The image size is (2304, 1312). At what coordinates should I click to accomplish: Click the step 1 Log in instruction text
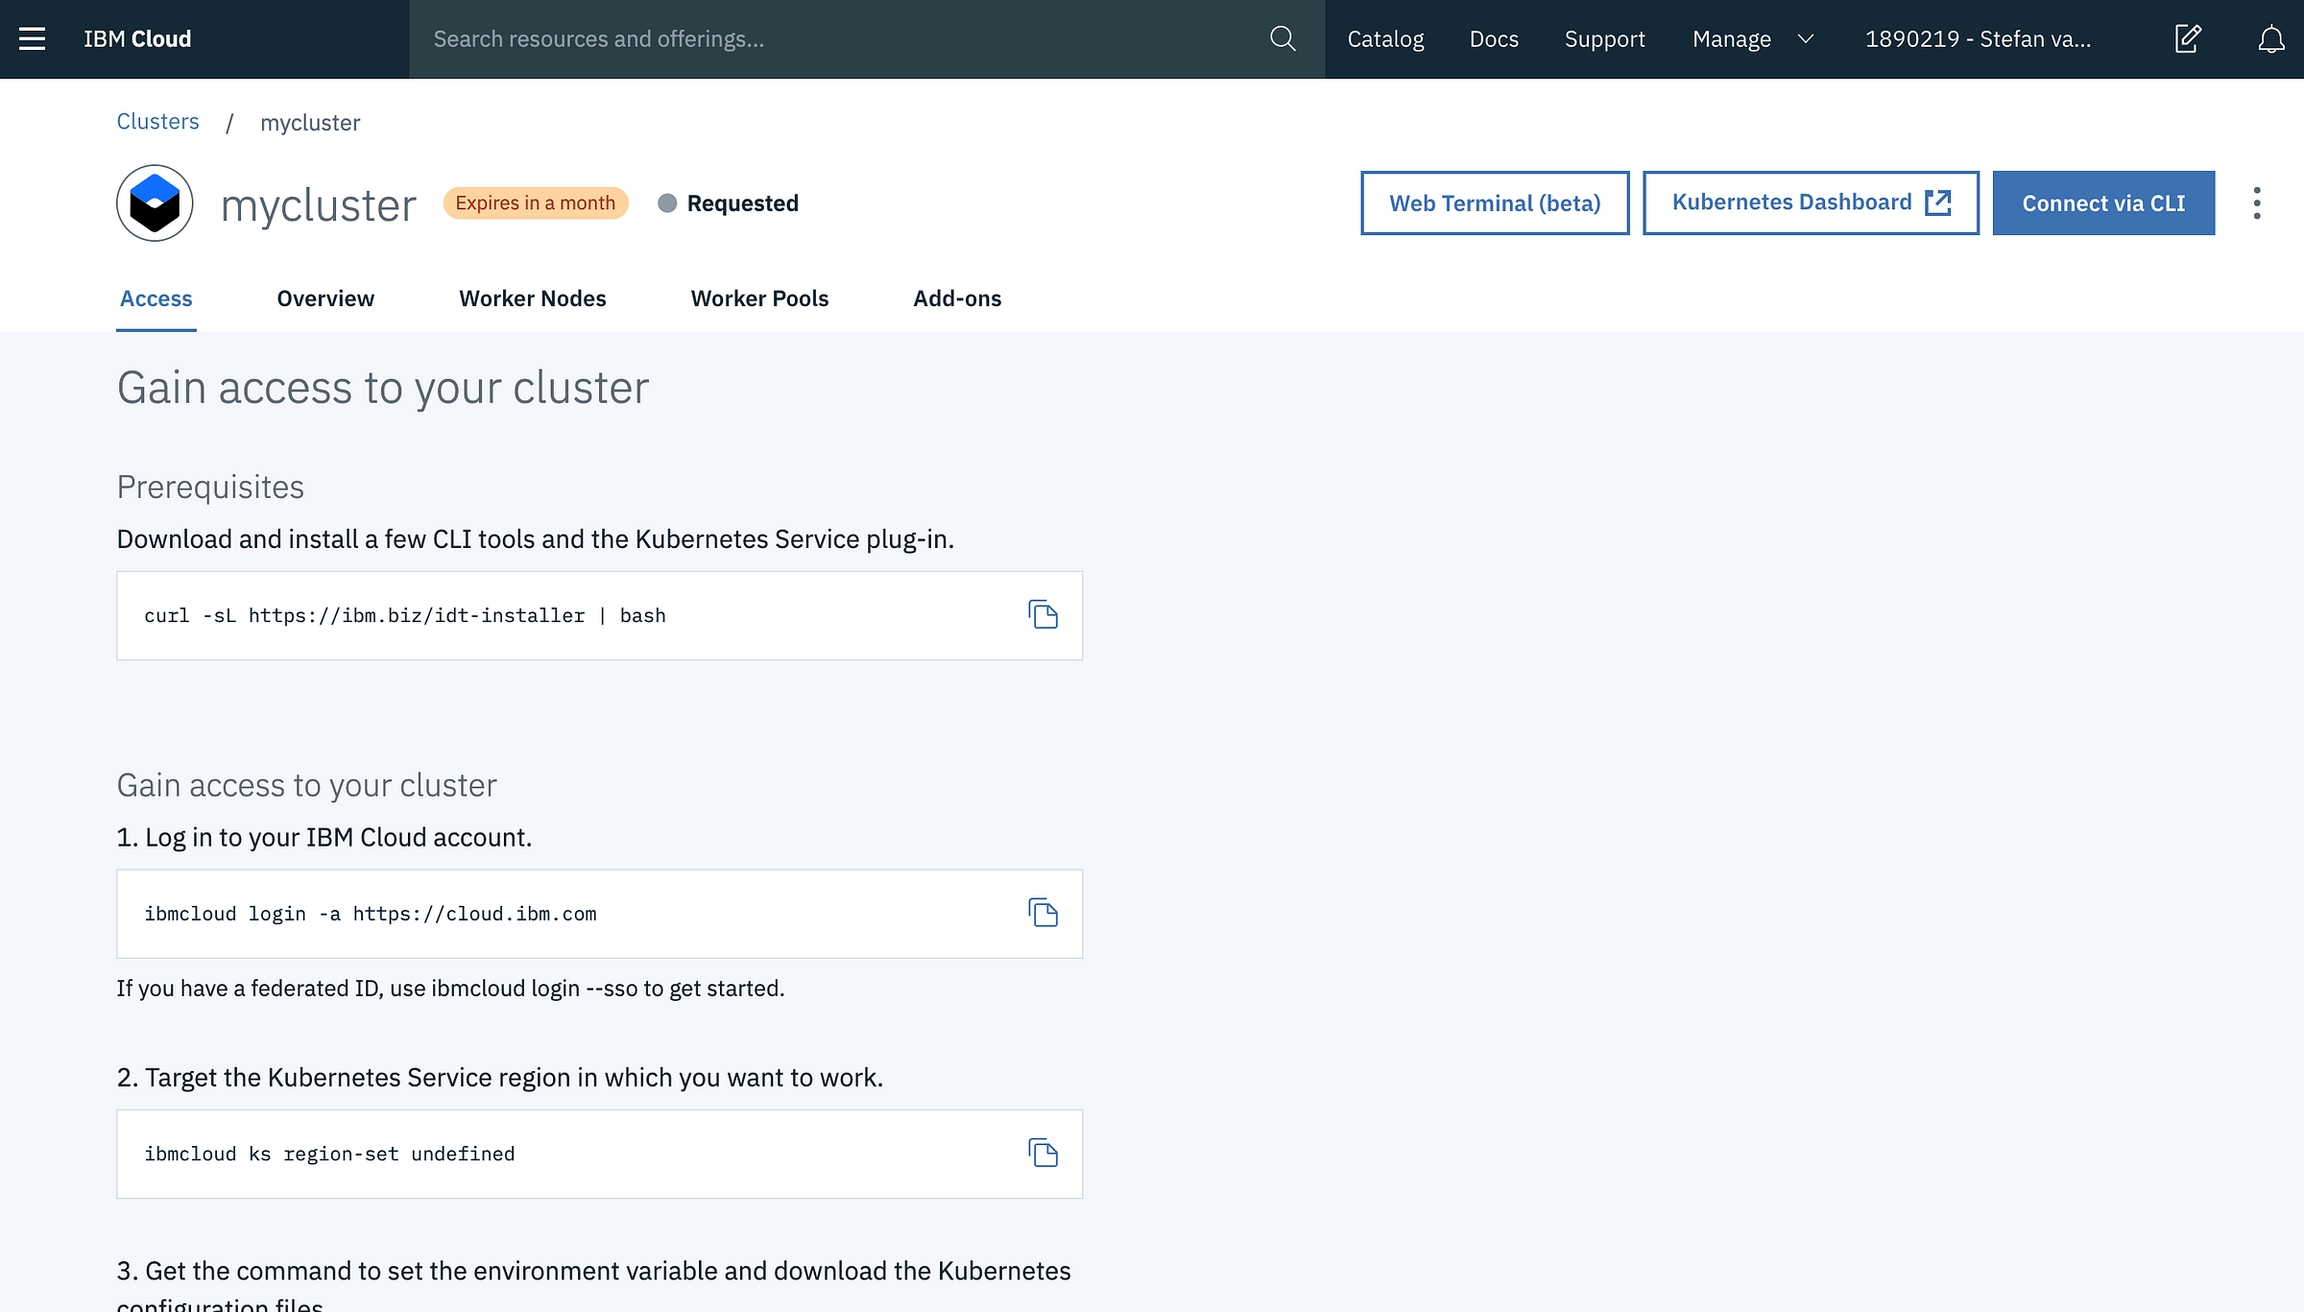pos(324,837)
